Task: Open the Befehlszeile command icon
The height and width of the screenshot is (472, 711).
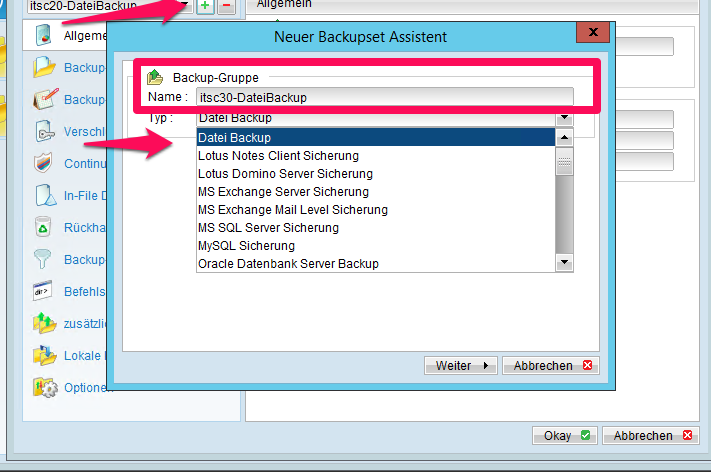Action: point(42,291)
